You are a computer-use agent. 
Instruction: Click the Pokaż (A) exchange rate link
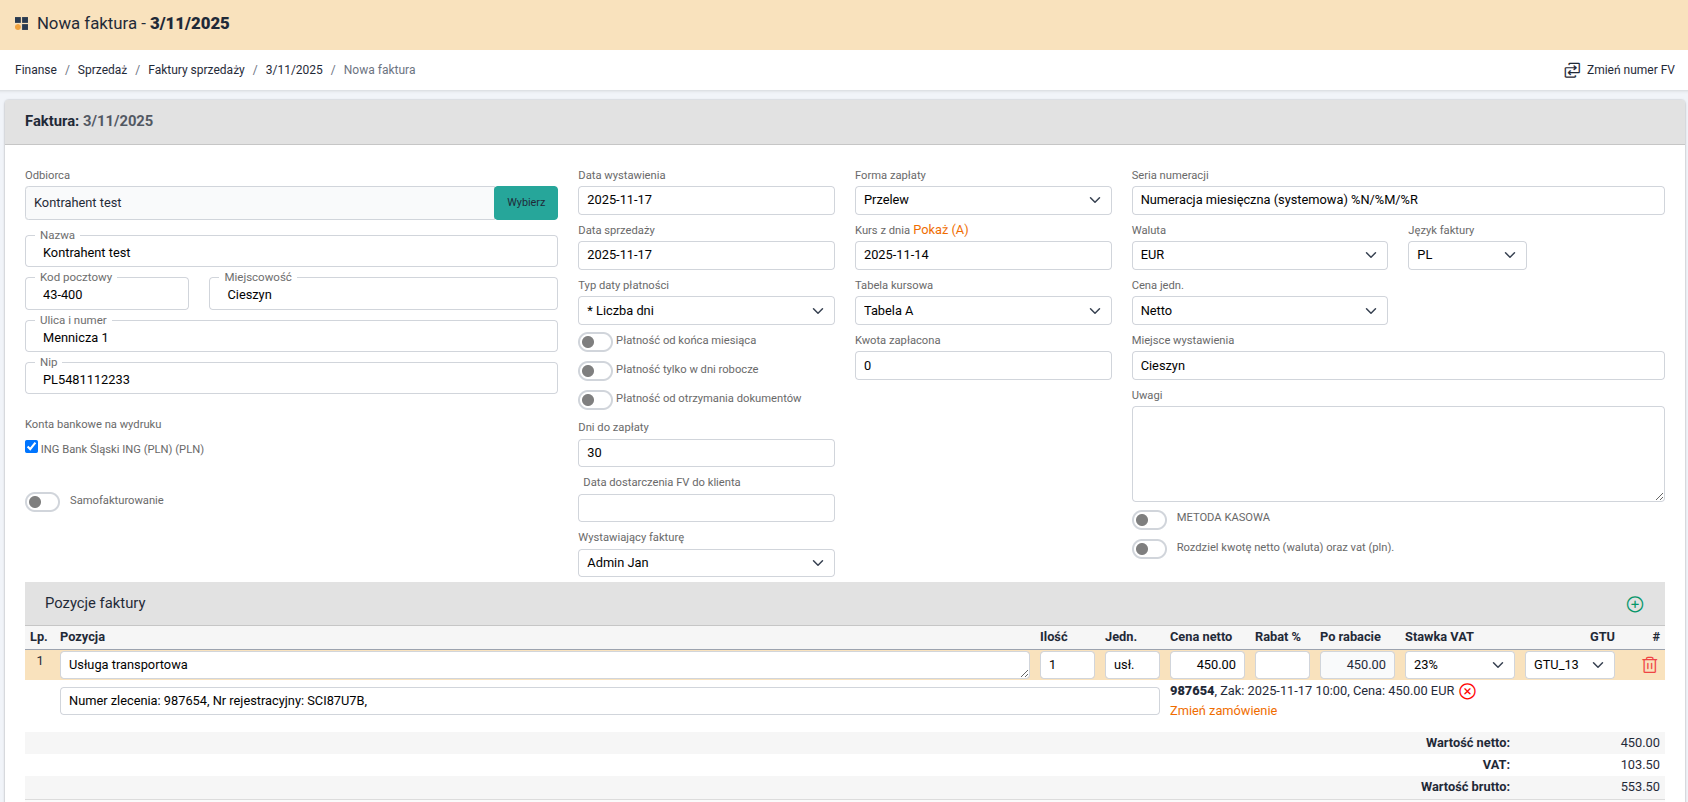(940, 230)
